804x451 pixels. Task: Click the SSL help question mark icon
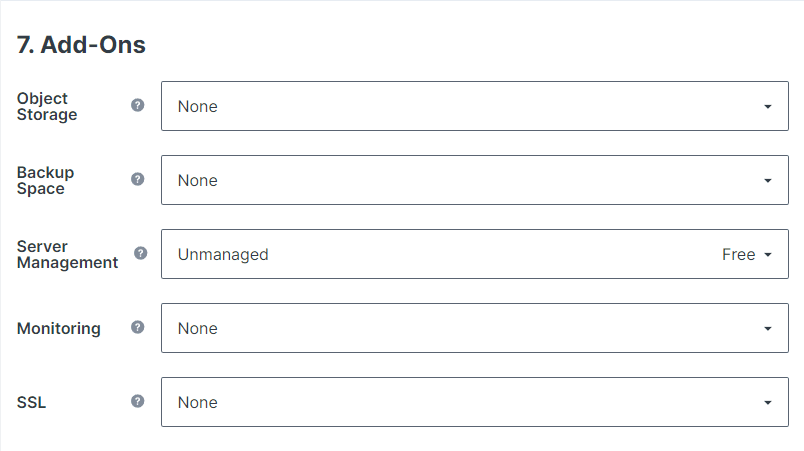coord(137,401)
